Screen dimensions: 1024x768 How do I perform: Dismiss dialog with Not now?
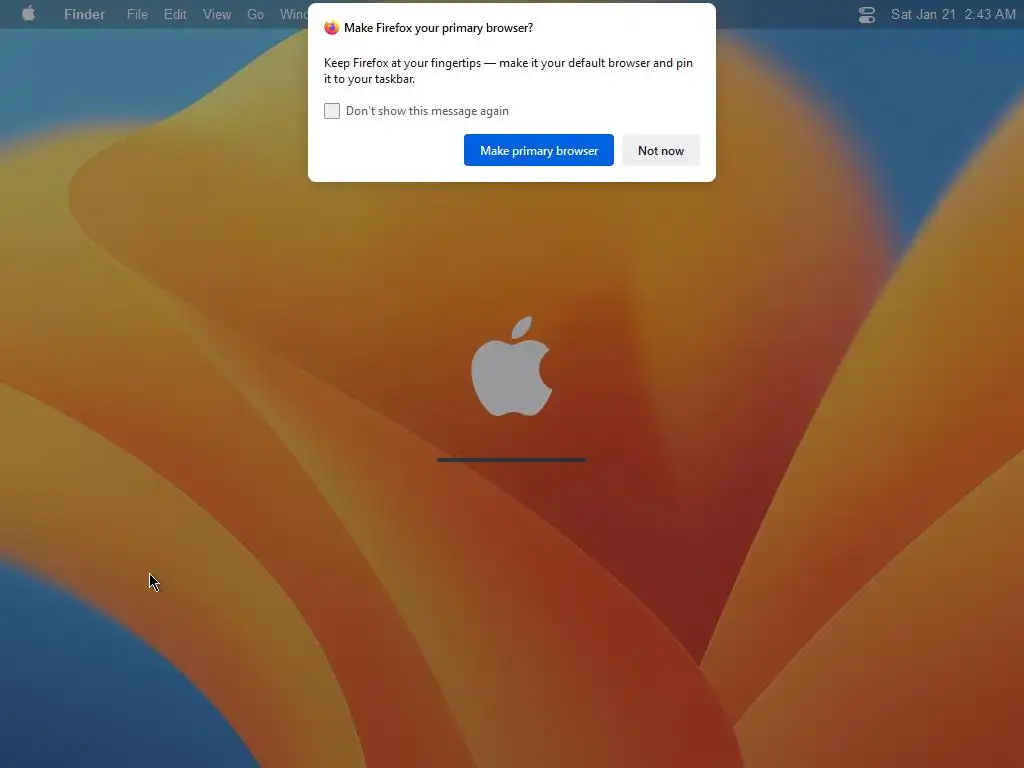661,150
